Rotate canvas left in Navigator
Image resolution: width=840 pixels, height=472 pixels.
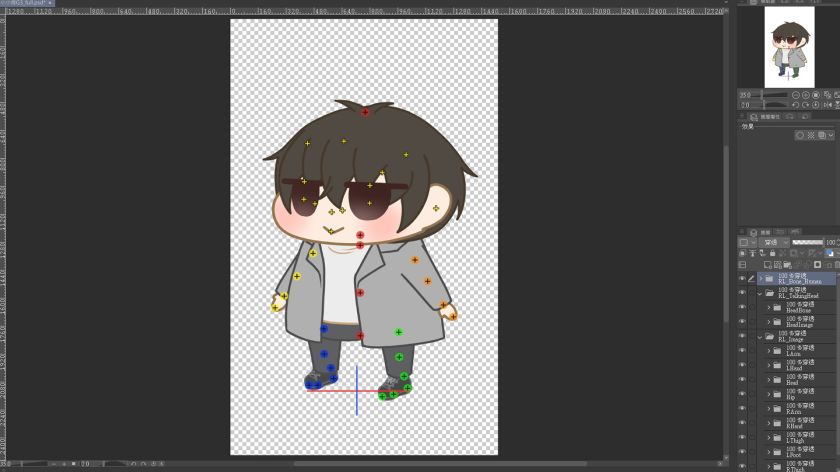[796, 105]
